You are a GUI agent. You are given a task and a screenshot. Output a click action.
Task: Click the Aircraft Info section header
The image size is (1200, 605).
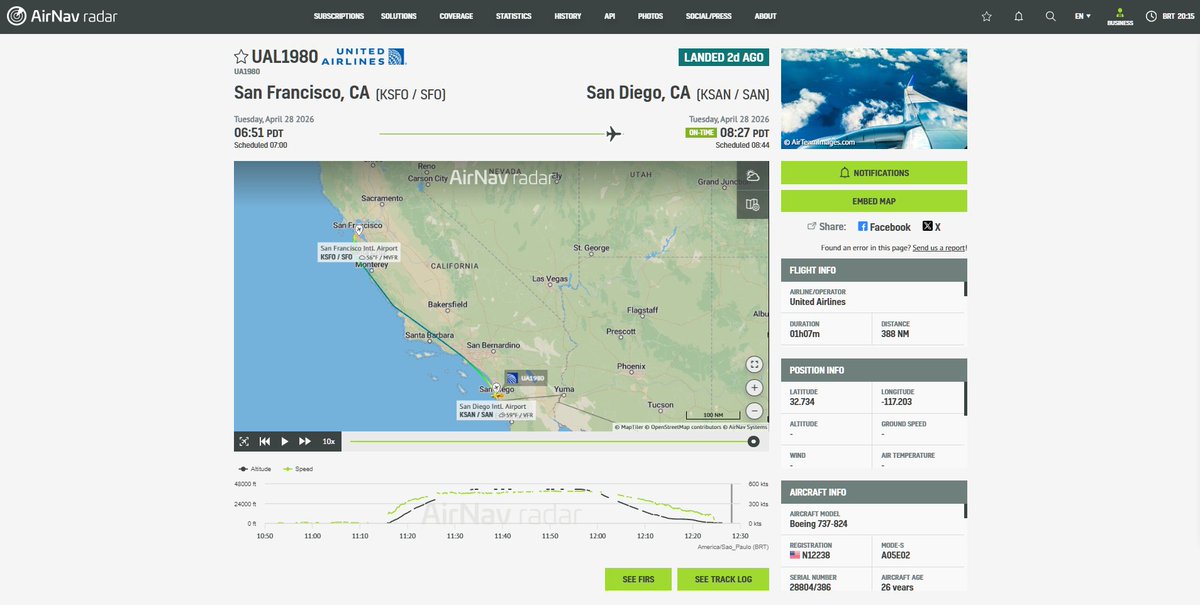tap(874, 493)
